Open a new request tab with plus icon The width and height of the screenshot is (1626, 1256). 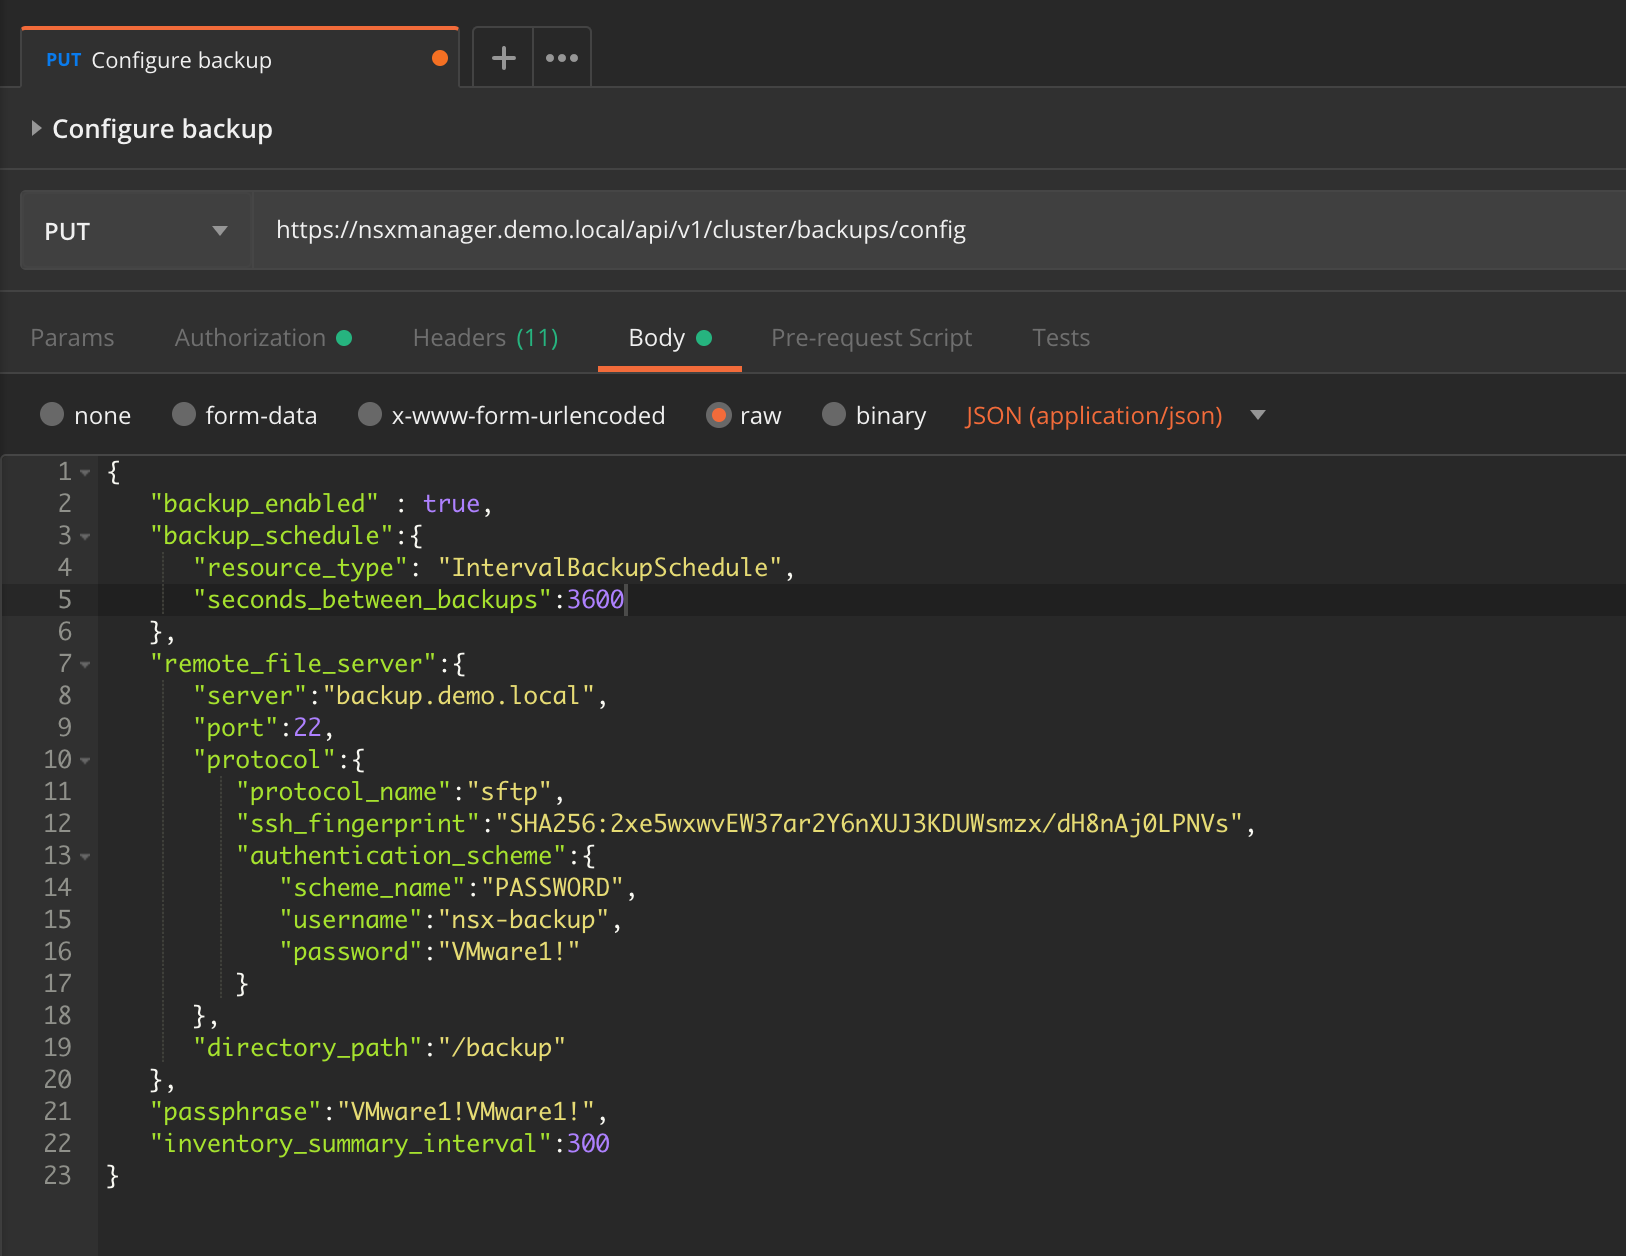504,58
